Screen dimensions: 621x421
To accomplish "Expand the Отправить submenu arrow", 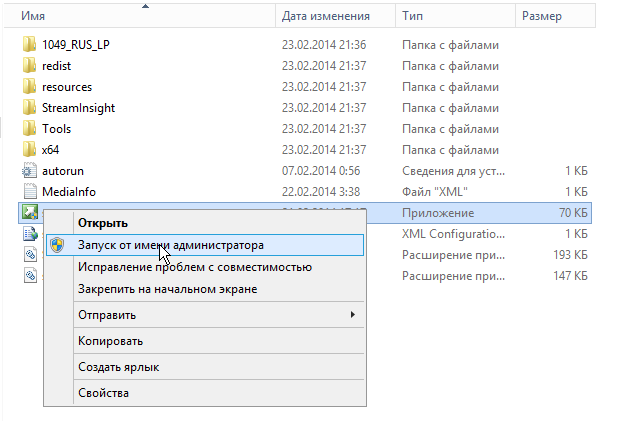I will [x=351, y=316].
